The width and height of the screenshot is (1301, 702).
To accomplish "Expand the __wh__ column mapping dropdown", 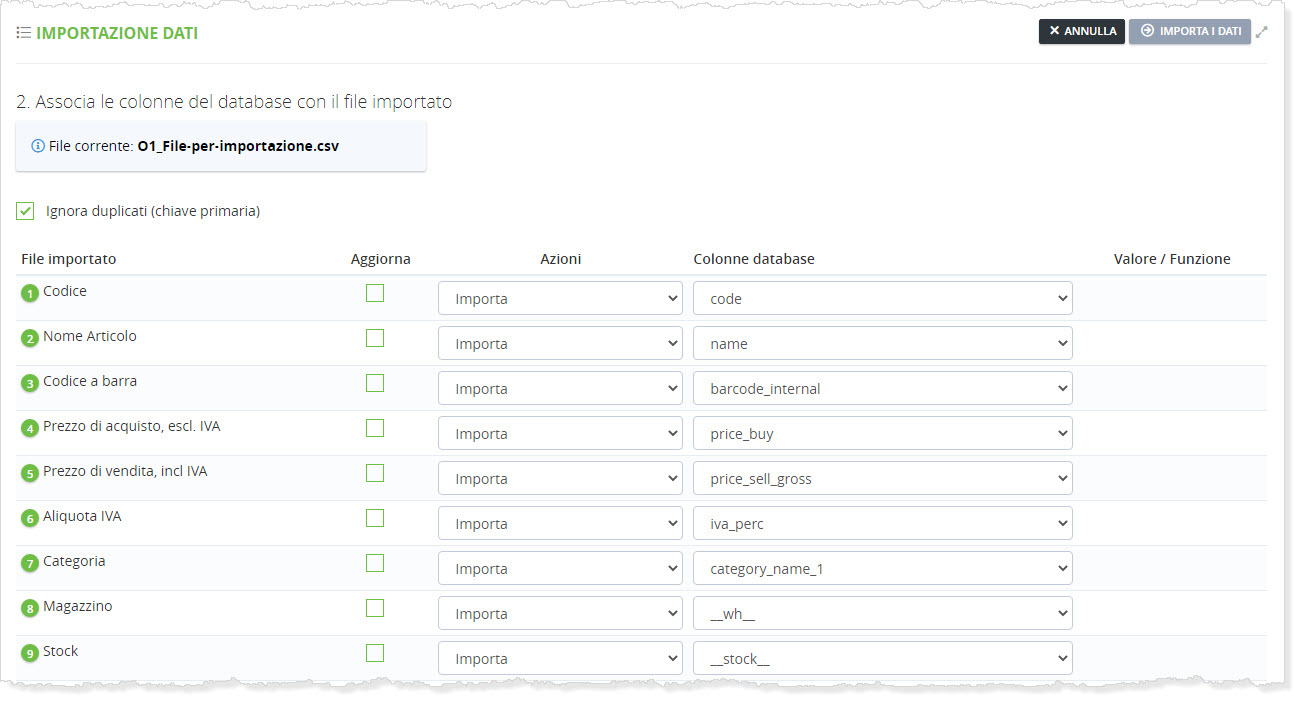I will [x=882, y=614].
